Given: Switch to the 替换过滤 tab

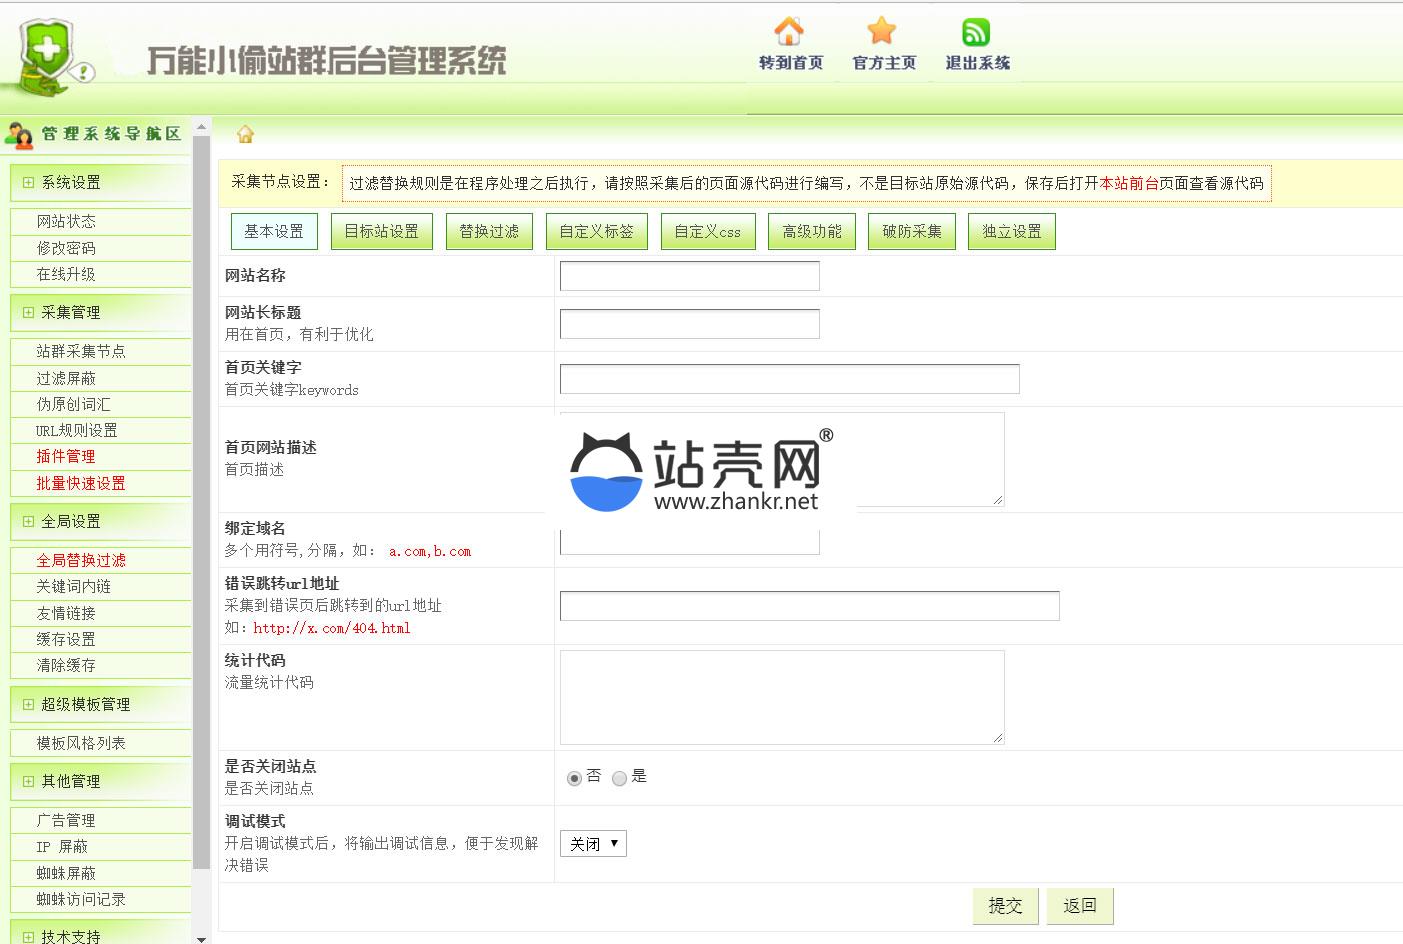Looking at the screenshot, I should point(489,231).
